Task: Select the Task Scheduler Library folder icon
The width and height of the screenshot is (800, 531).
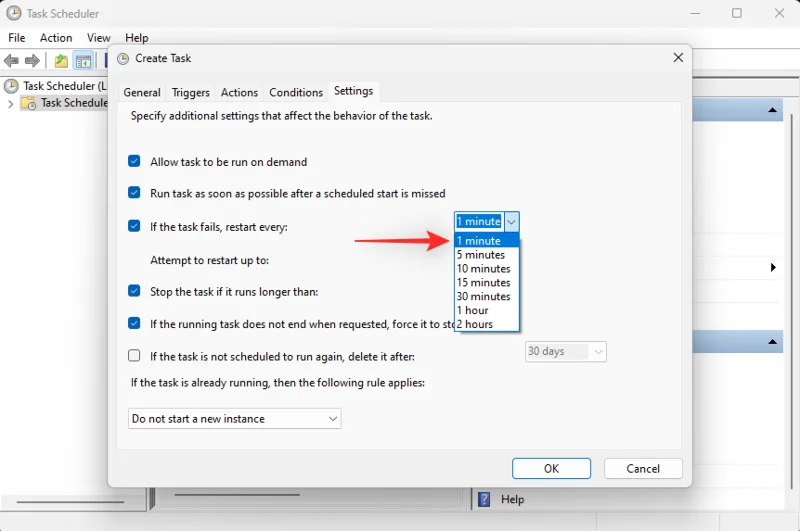Action: click(x=29, y=103)
